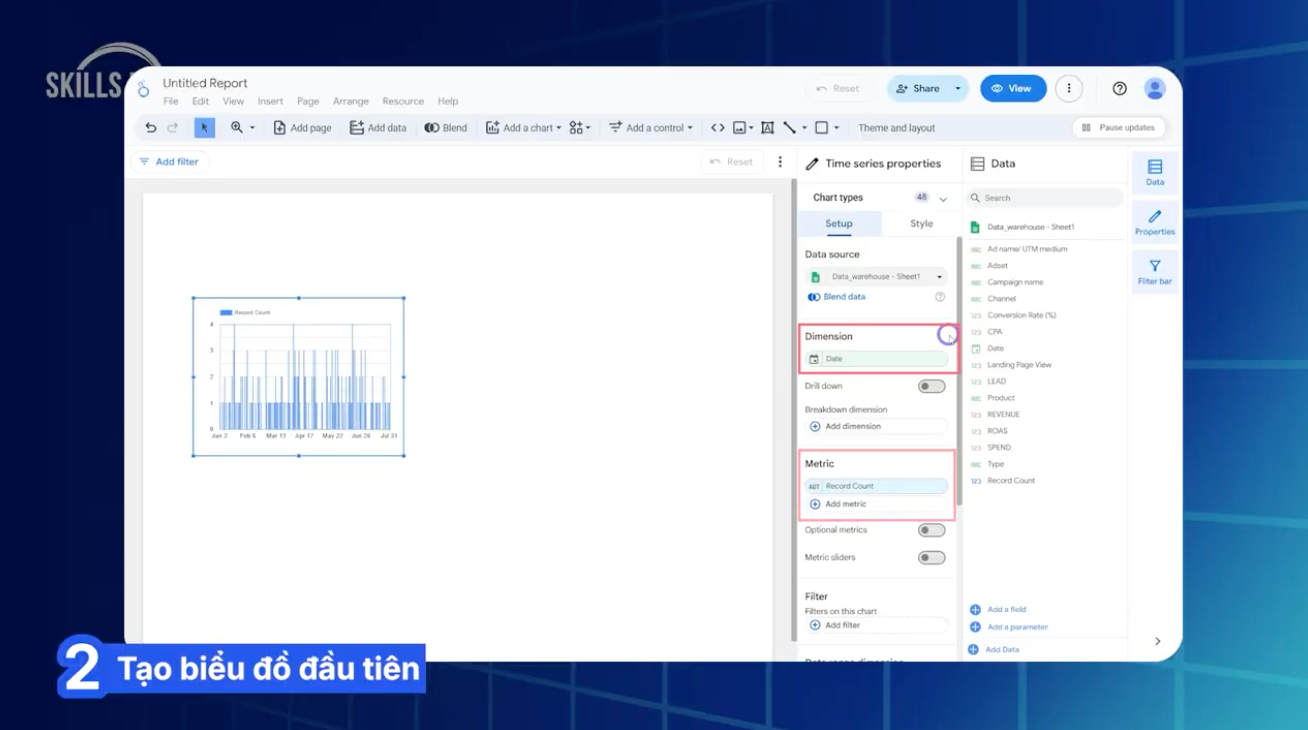The image size is (1308, 730).
Task: Enable the Optional metrics toggle
Action: click(x=931, y=529)
